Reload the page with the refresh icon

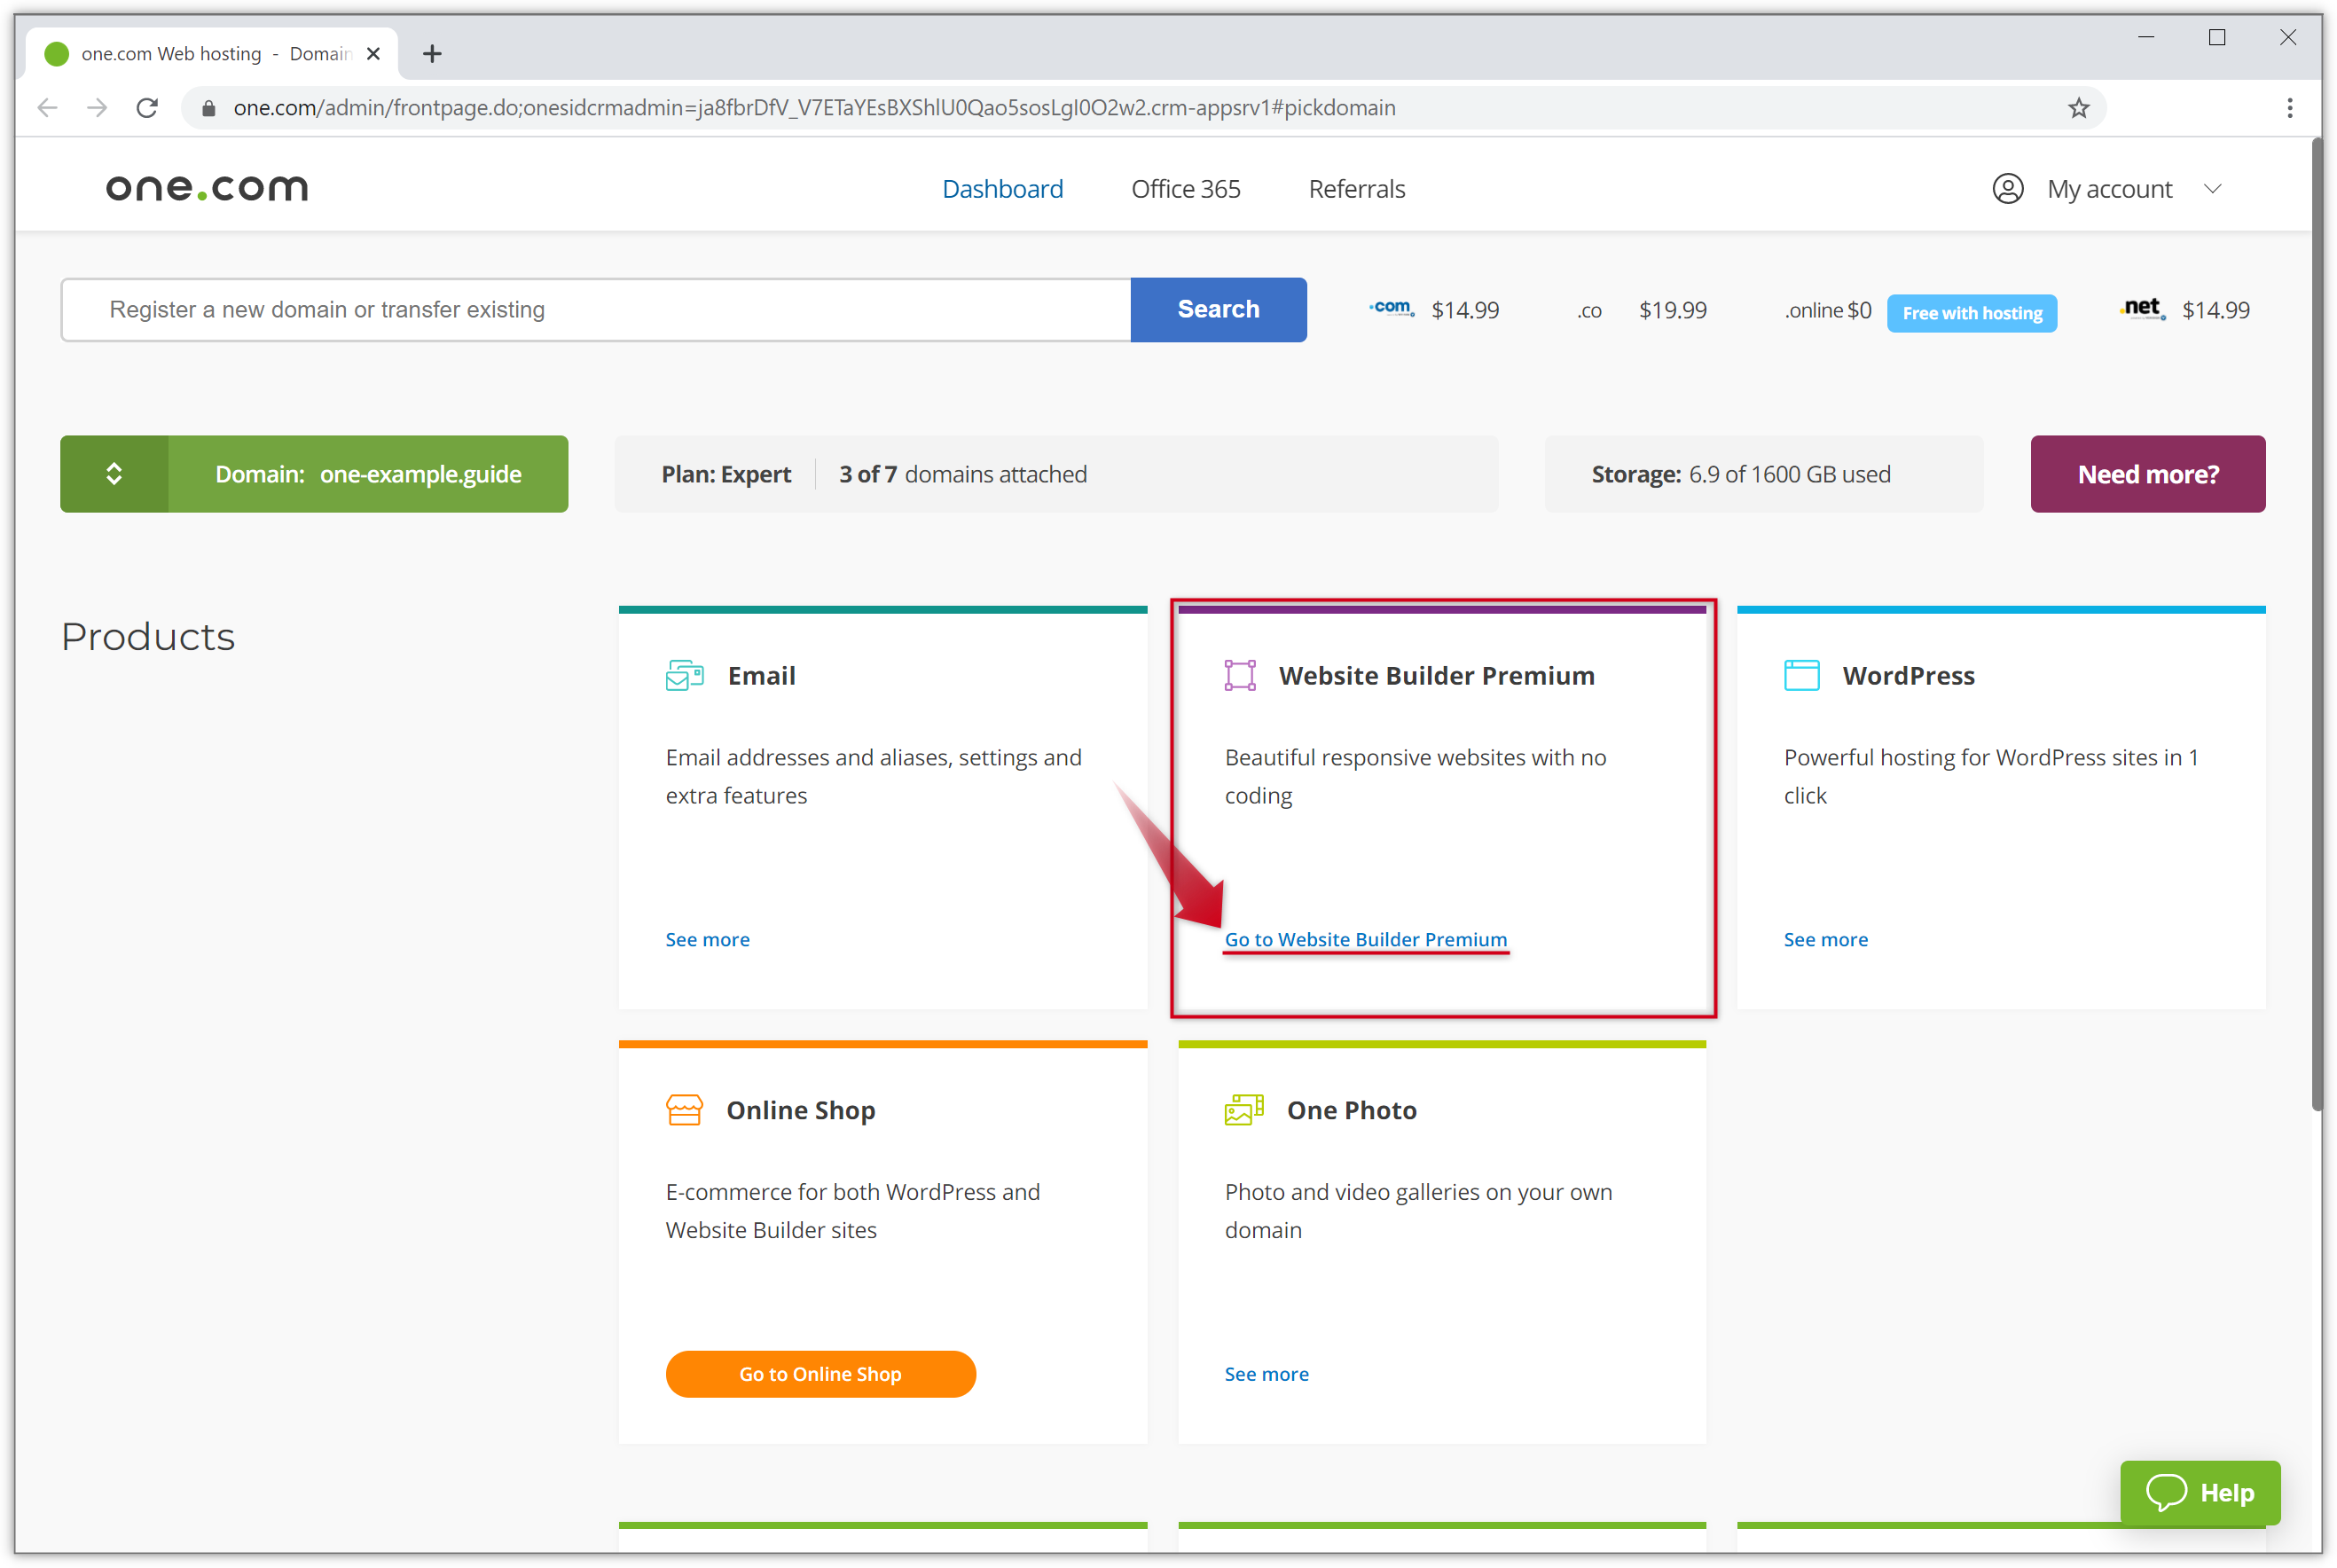(x=147, y=108)
